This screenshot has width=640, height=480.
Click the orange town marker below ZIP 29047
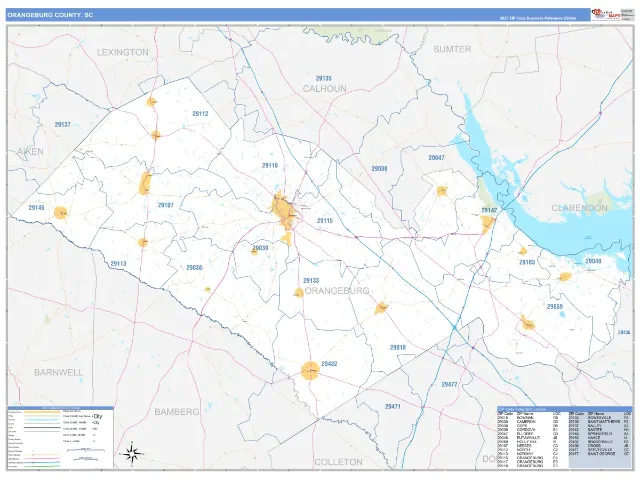(442, 191)
